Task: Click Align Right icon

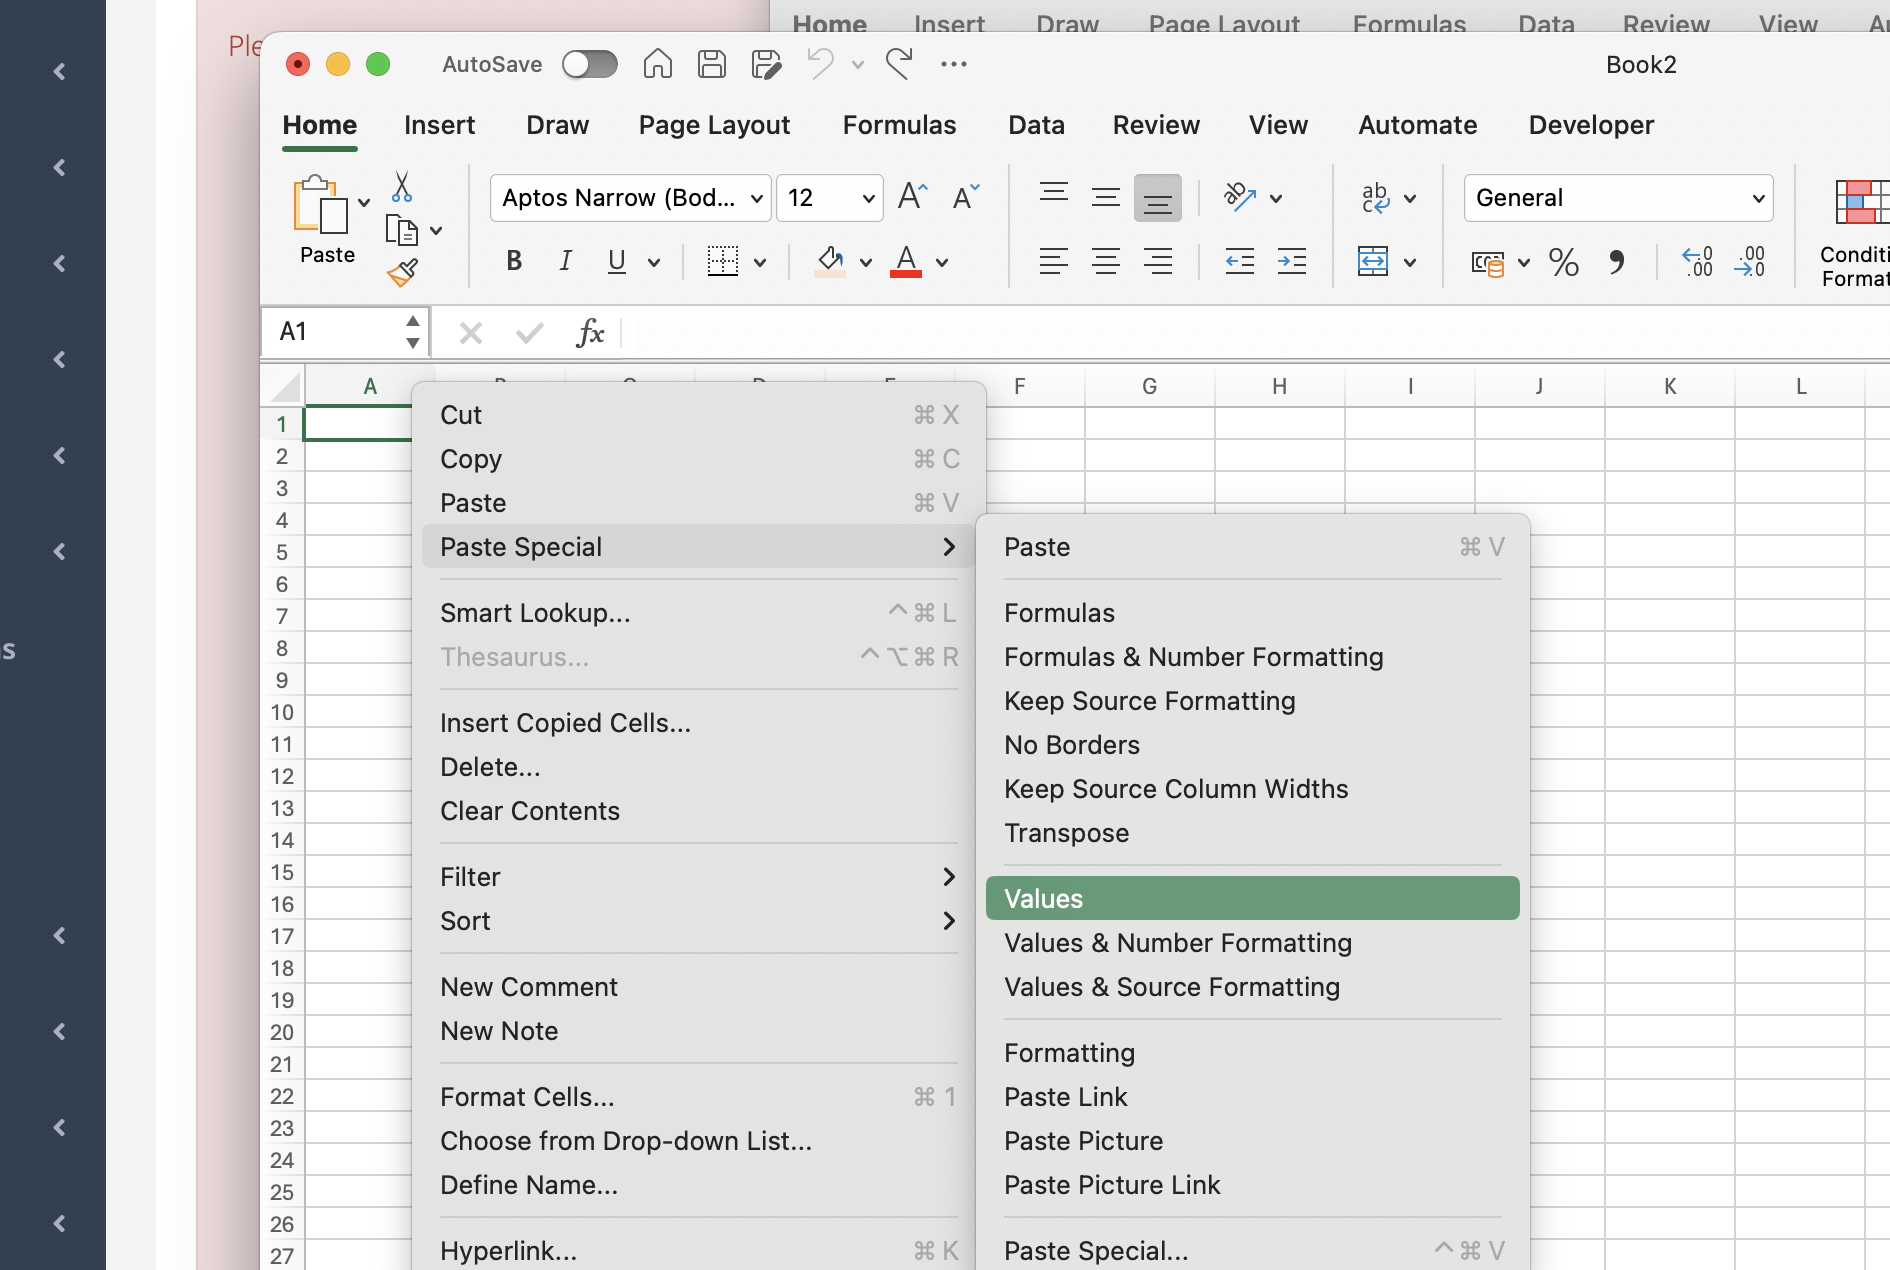Action: 1158,261
